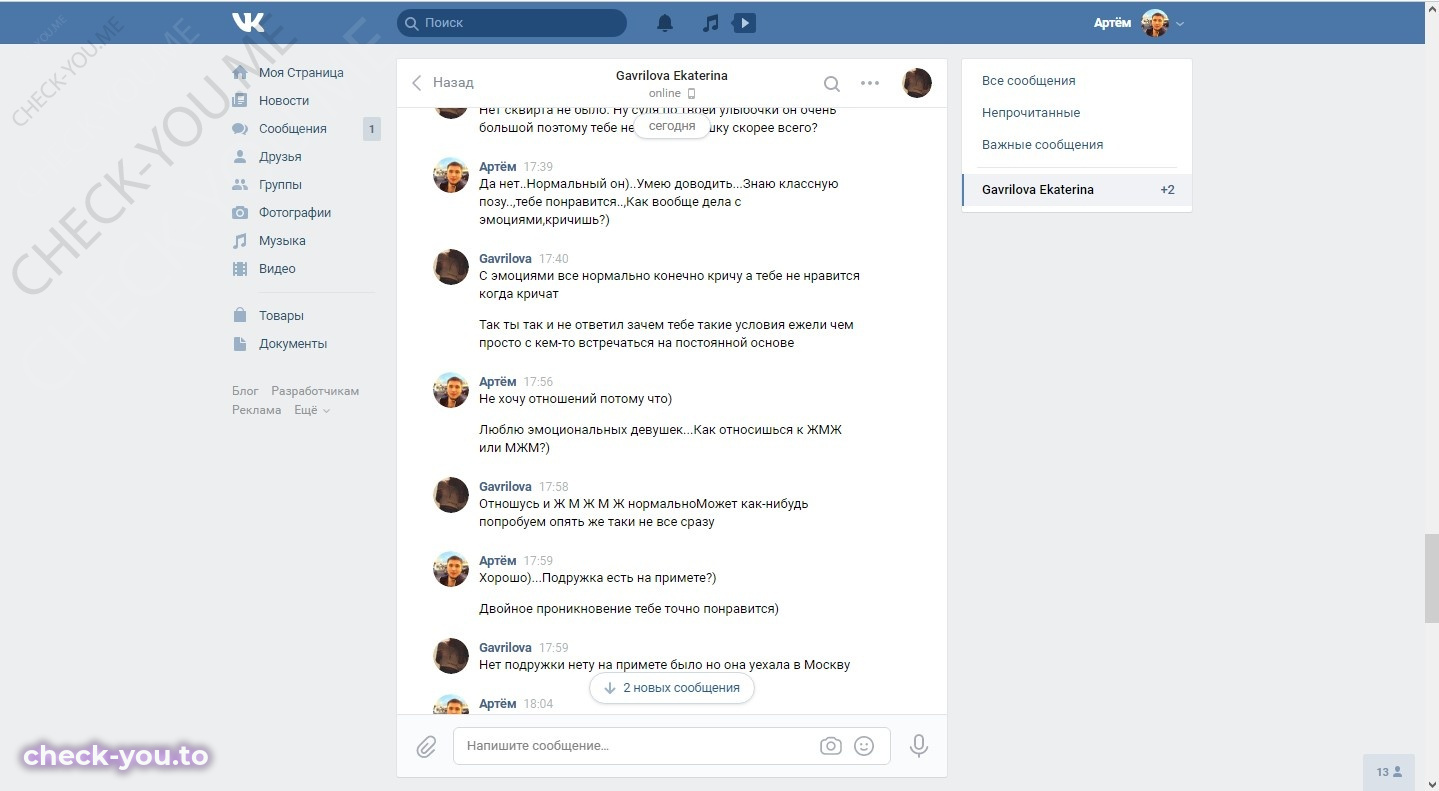Open Реклама footer link
This screenshot has height=791, width=1439.
point(257,410)
